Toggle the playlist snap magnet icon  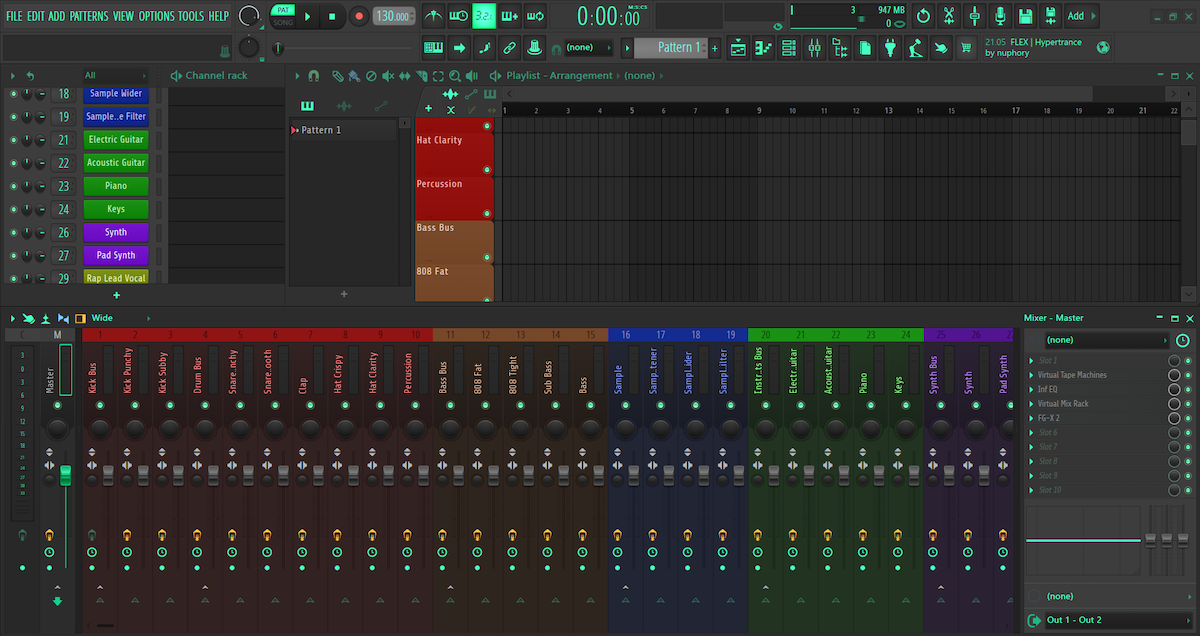[314, 76]
